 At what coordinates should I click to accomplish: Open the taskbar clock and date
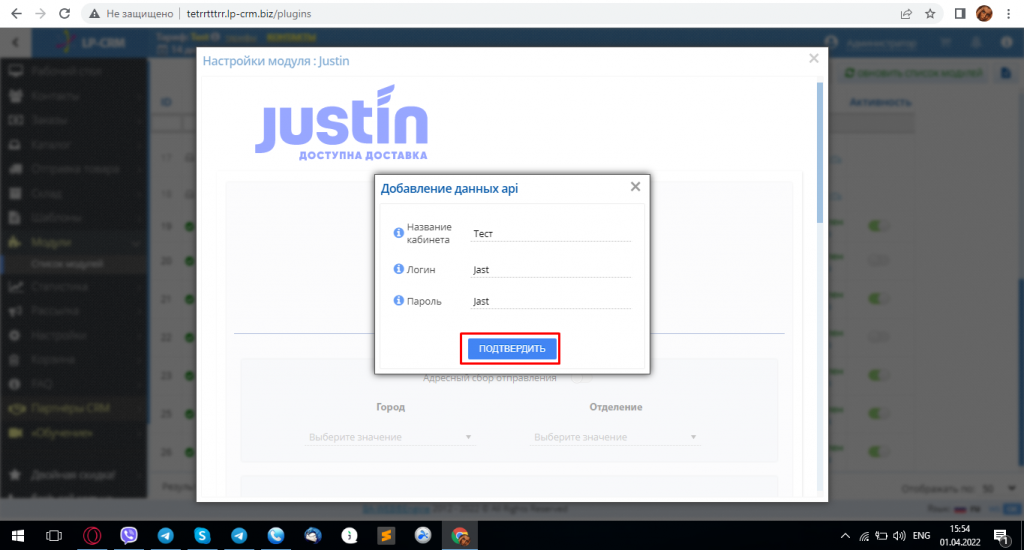pyautogui.click(x=960, y=536)
